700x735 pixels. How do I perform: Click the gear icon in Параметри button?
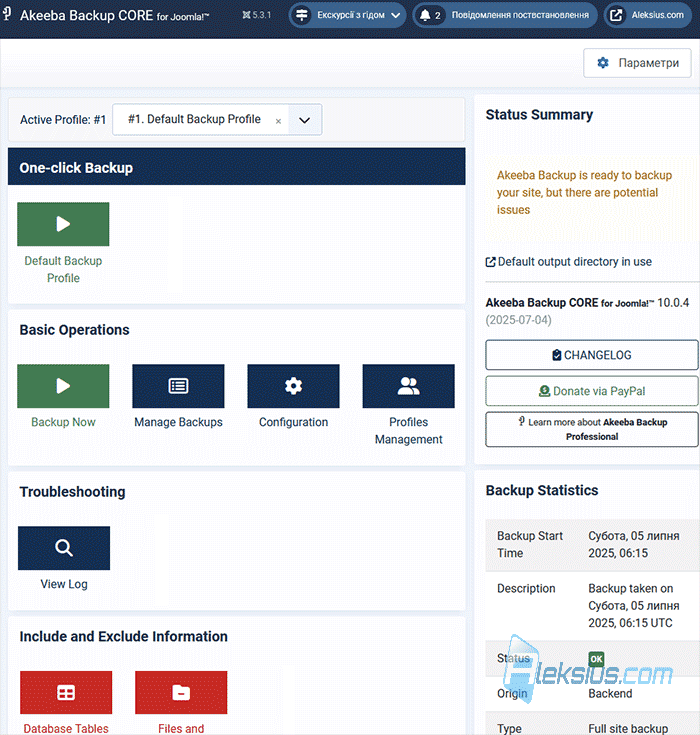coord(603,63)
